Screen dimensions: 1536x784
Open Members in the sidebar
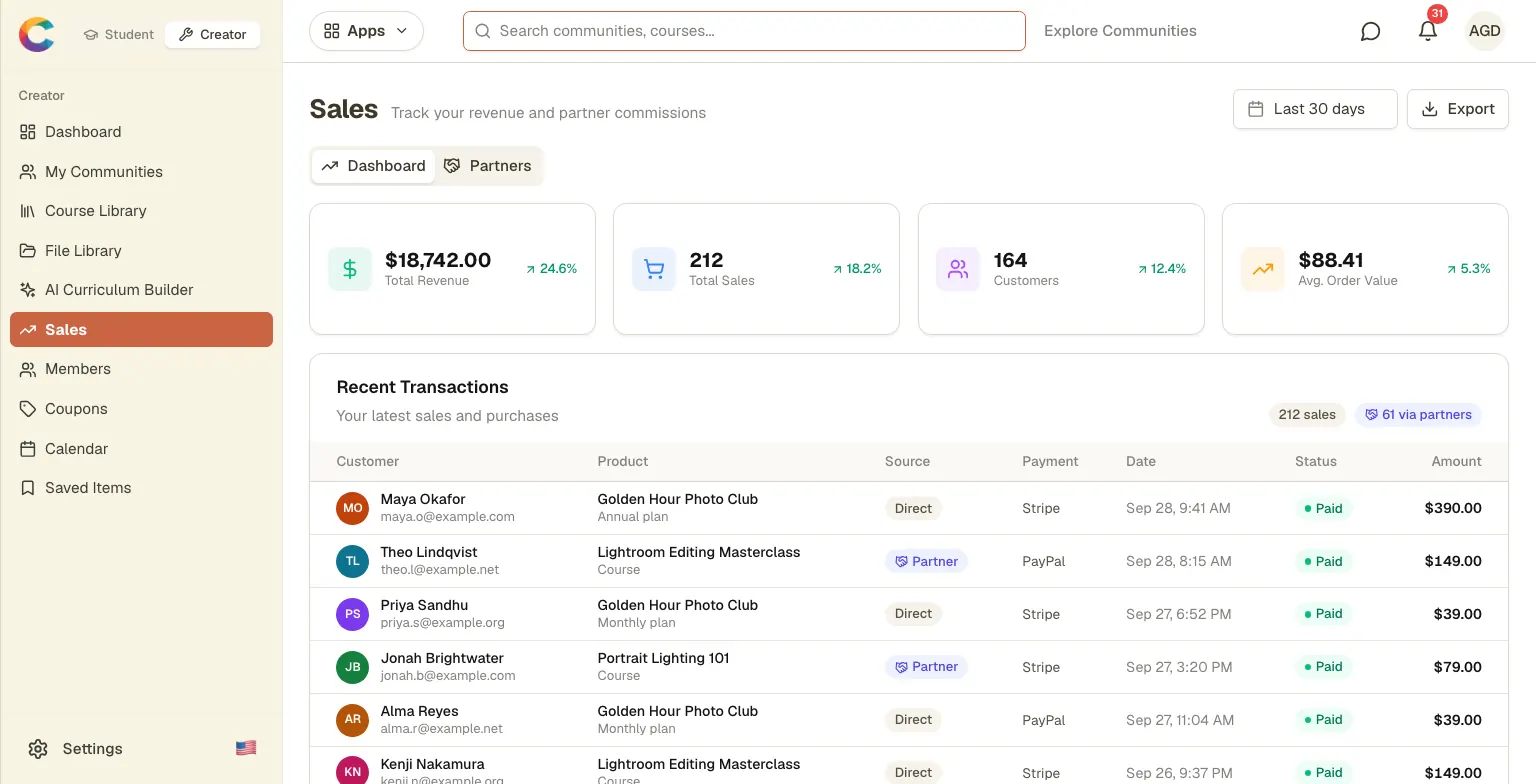(141, 369)
